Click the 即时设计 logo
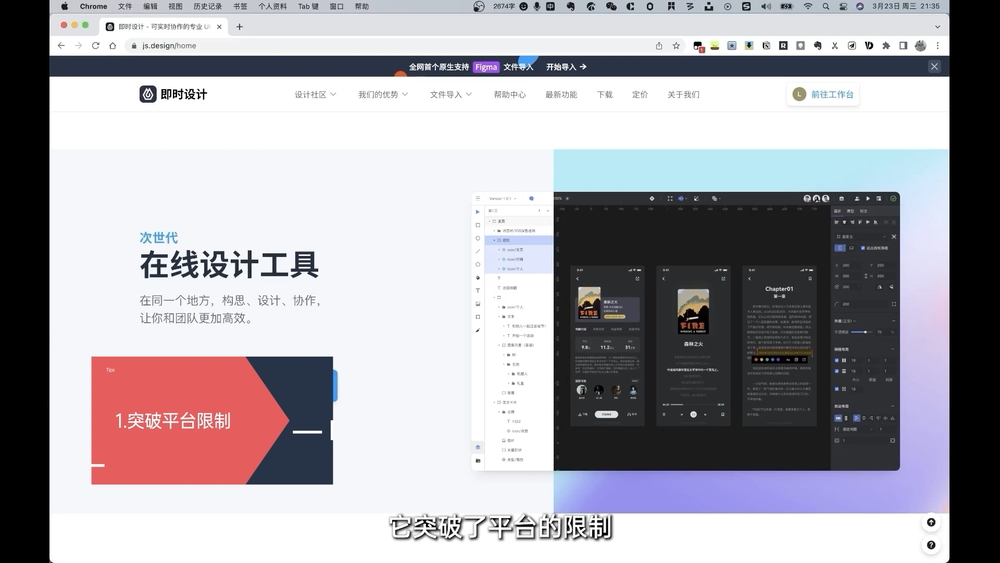This screenshot has width=1000, height=563. [173, 94]
